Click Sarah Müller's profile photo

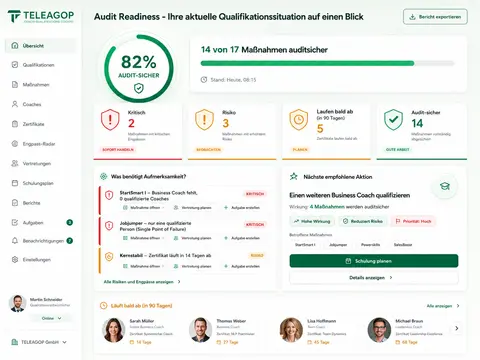pos(113,330)
